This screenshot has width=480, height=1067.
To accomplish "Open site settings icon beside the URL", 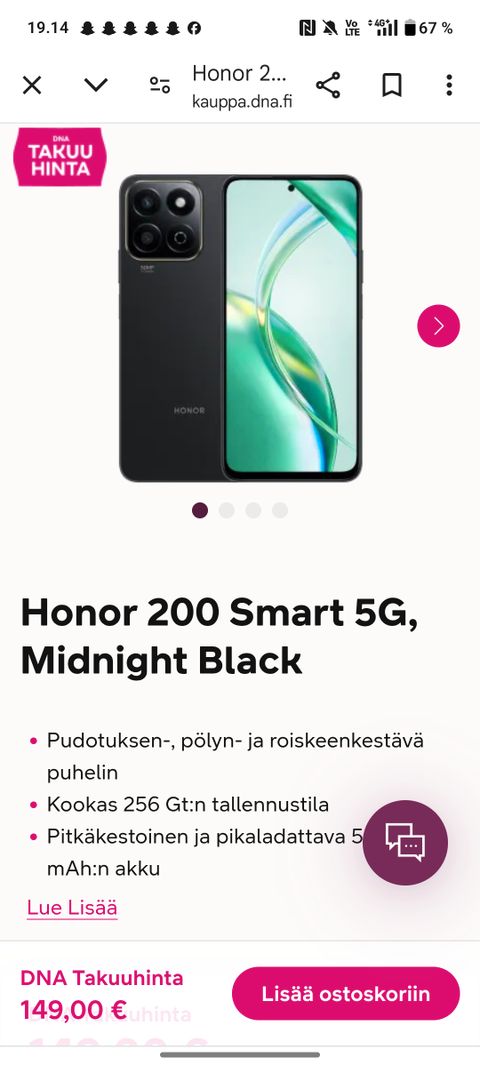I will 159,85.
